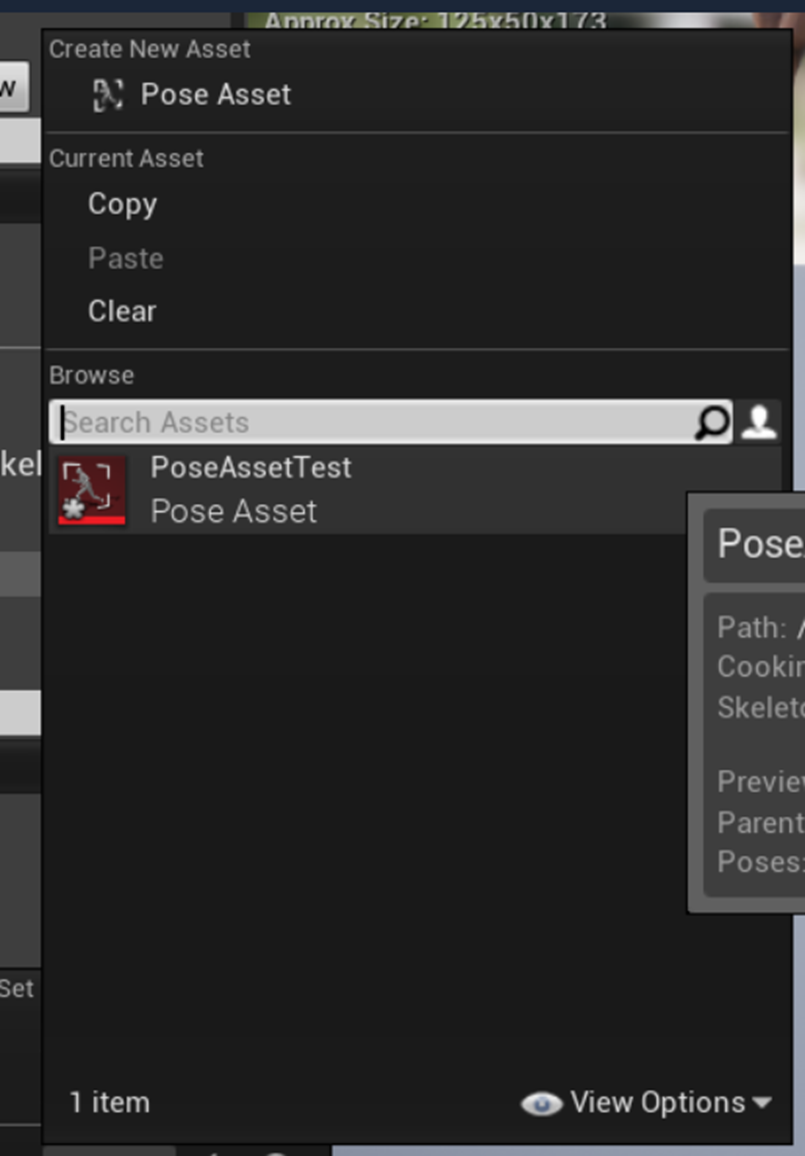Click the Pose title in the tooltip panel
Screen dimensions: 805x1156
click(x=761, y=544)
